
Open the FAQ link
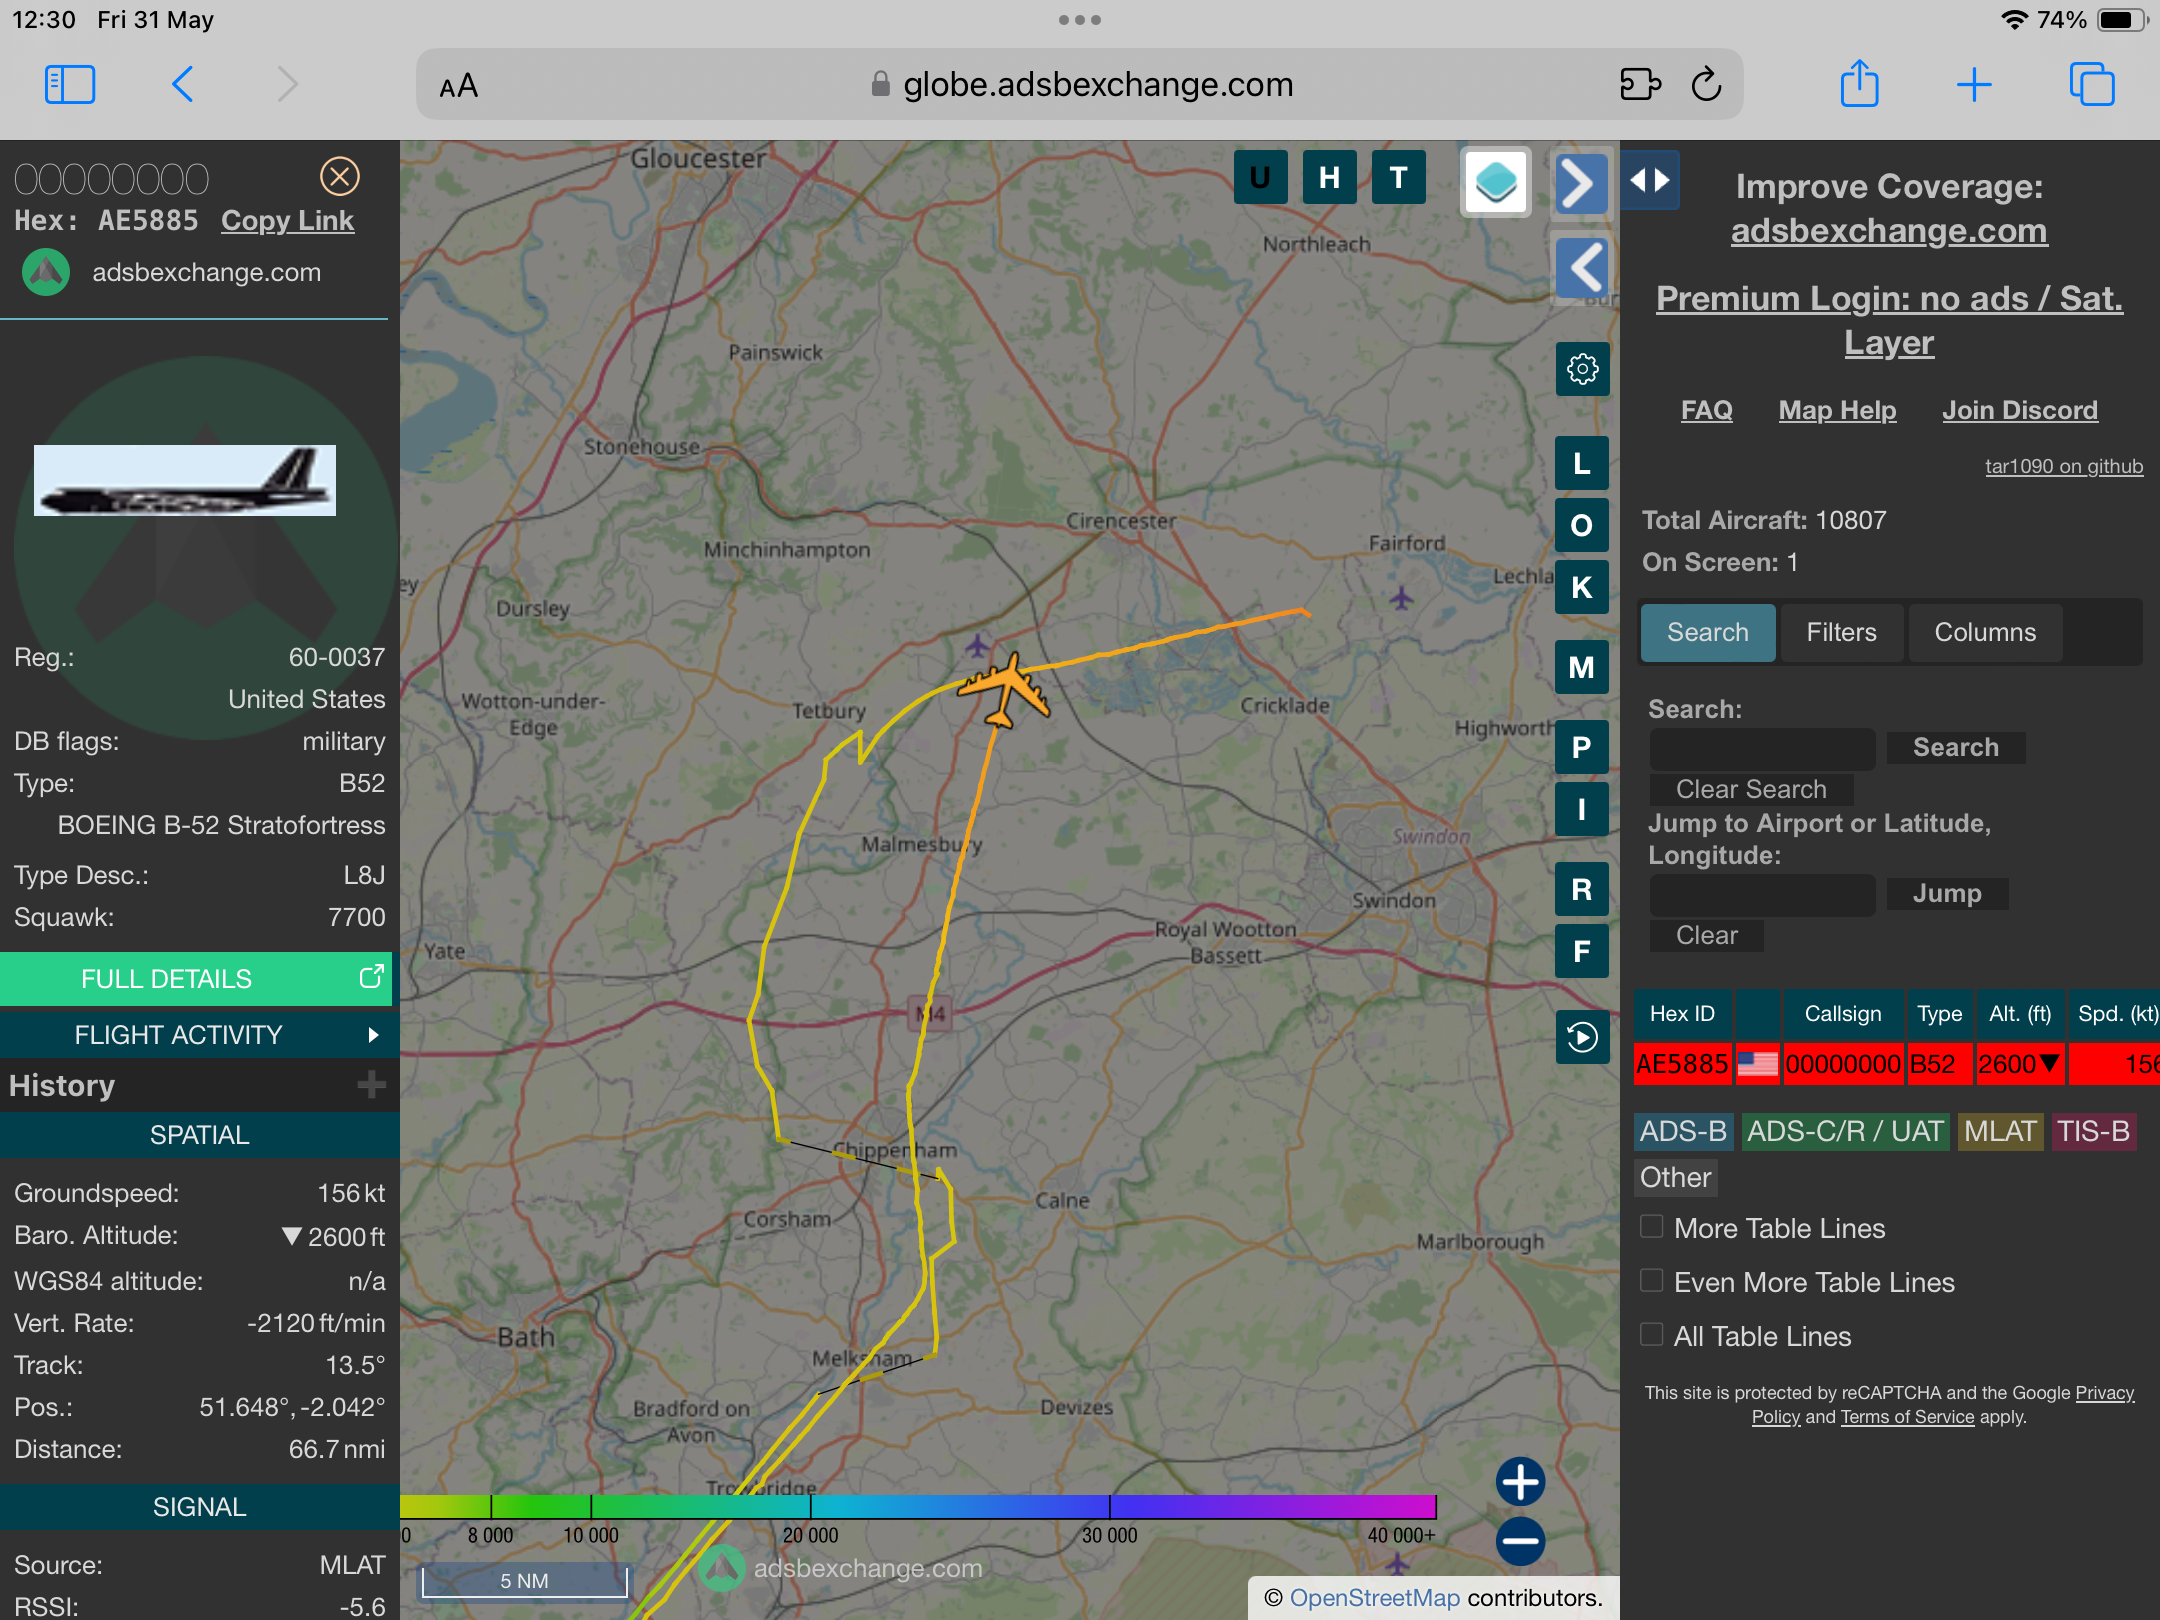[1706, 410]
